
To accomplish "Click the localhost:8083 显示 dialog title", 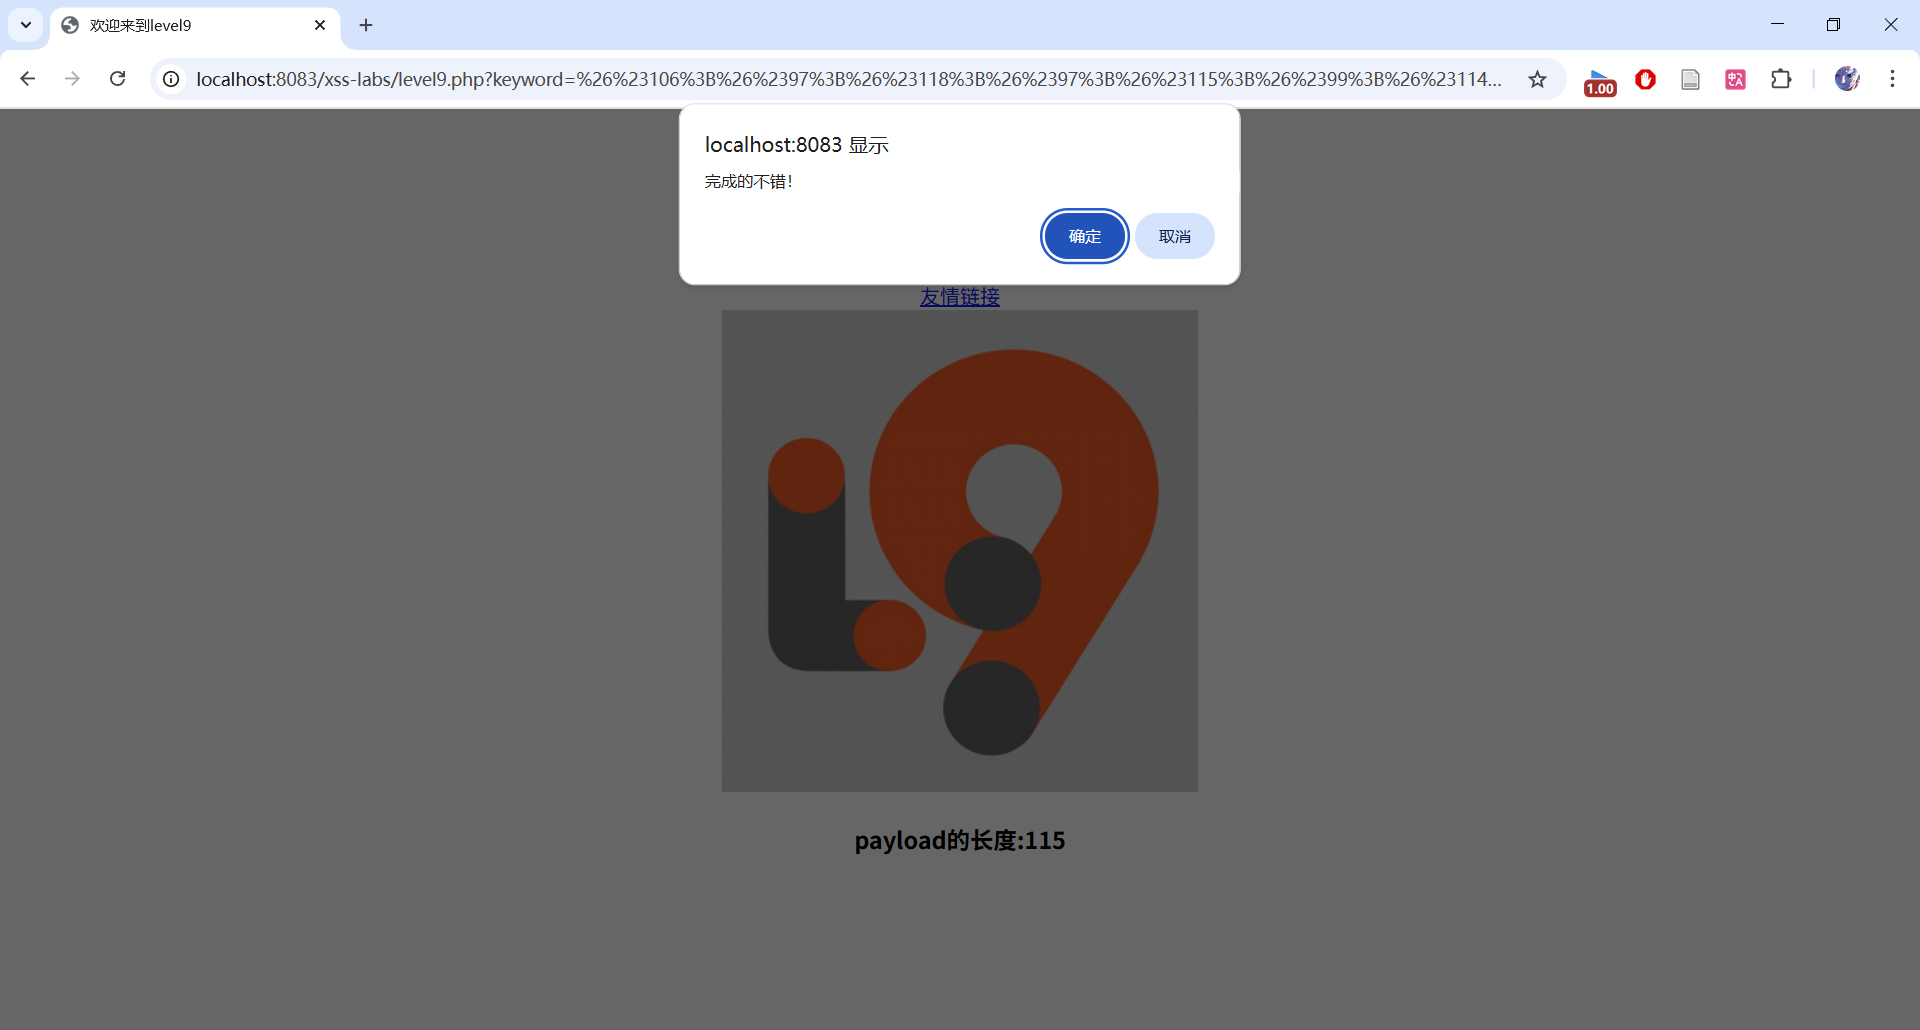I will (x=797, y=145).
